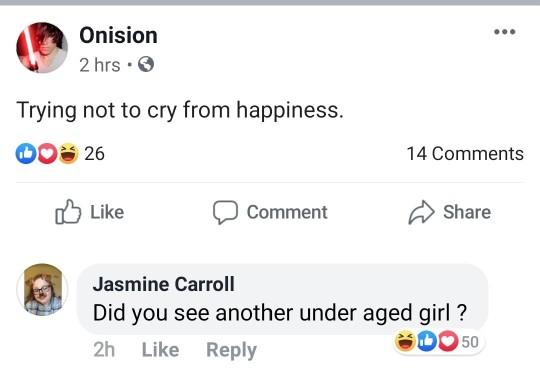Click the globe public audience icon
The image size is (540, 372).
(x=146, y=64)
